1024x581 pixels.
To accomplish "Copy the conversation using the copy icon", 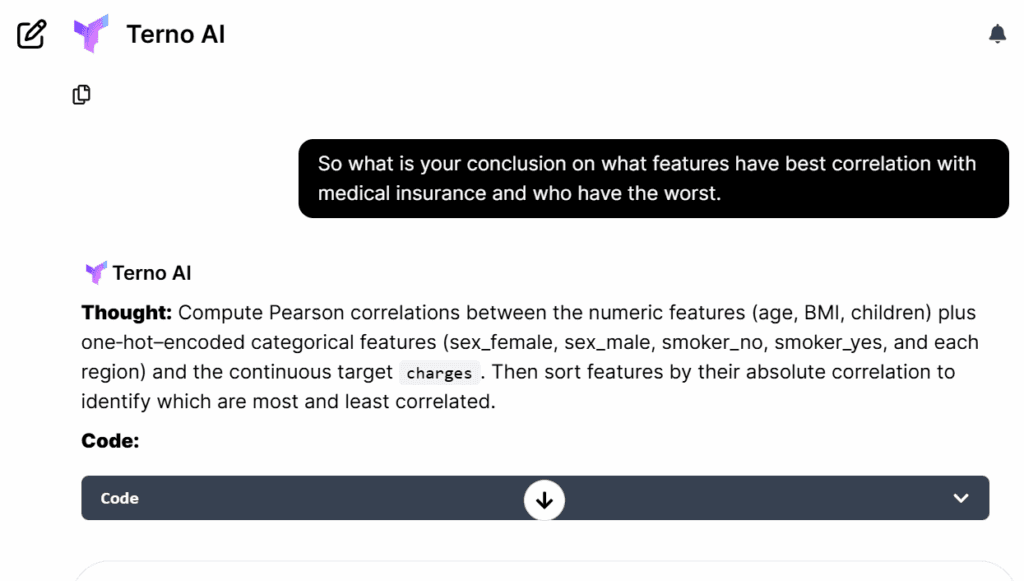I will pyautogui.click(x=82, y=95).
